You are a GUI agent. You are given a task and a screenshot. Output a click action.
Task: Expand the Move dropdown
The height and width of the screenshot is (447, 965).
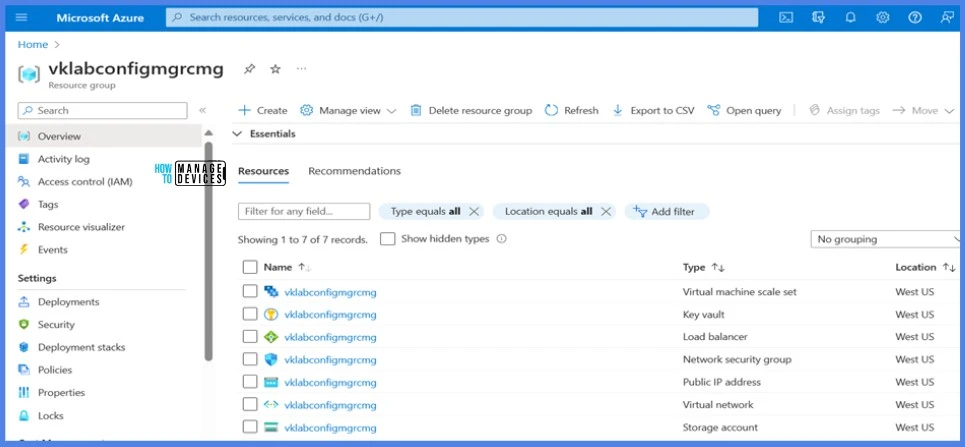point(923,110)
